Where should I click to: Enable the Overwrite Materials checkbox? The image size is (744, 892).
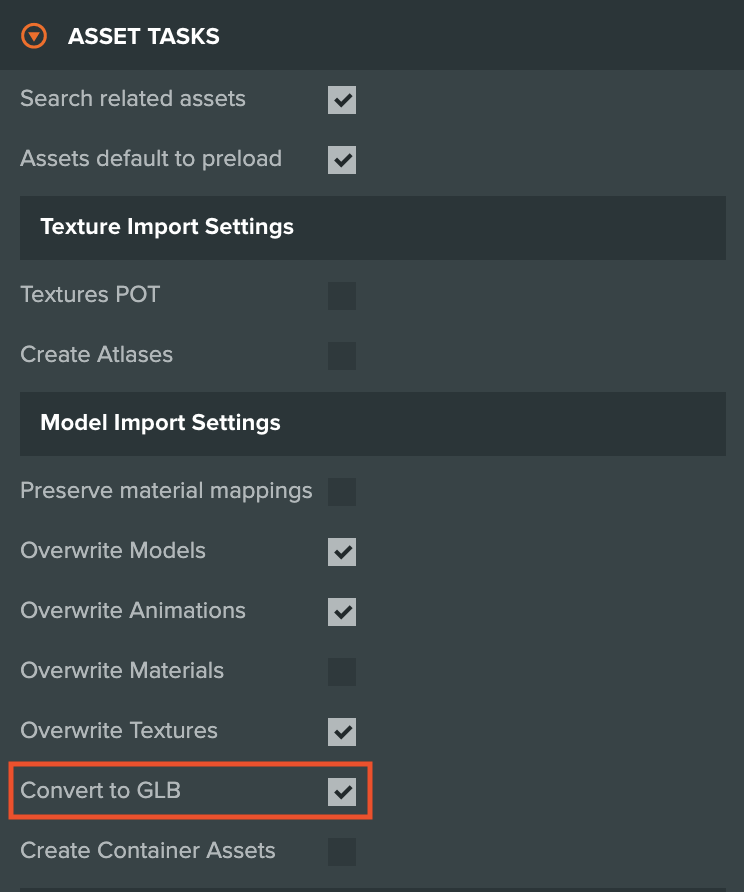coord(341,671)
